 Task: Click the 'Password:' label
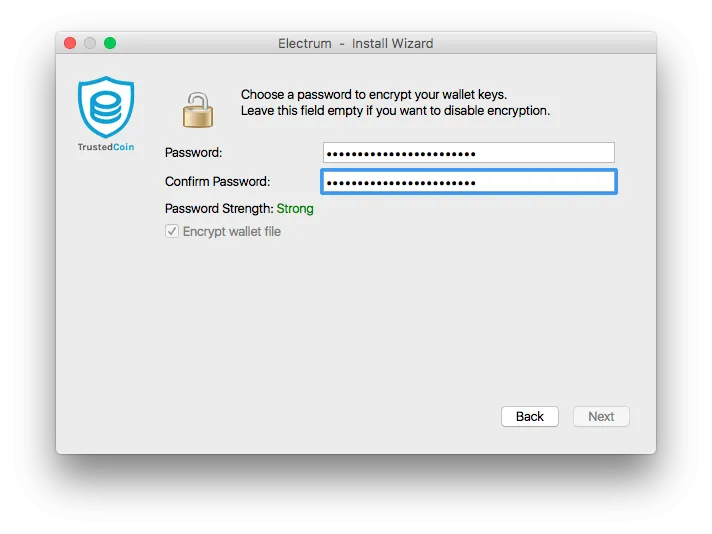pyautogui.click(x=193, y=153)
